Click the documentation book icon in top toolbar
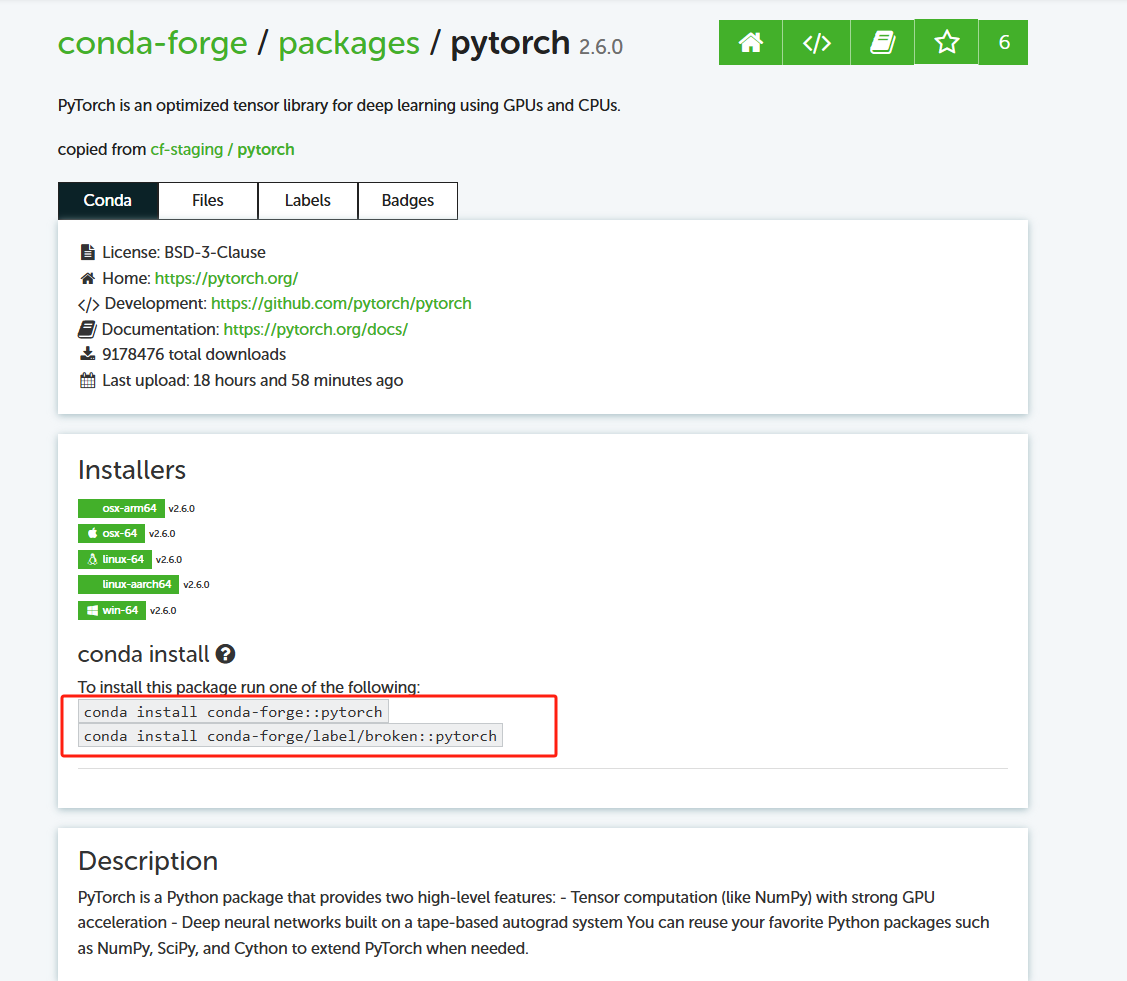 882,42
